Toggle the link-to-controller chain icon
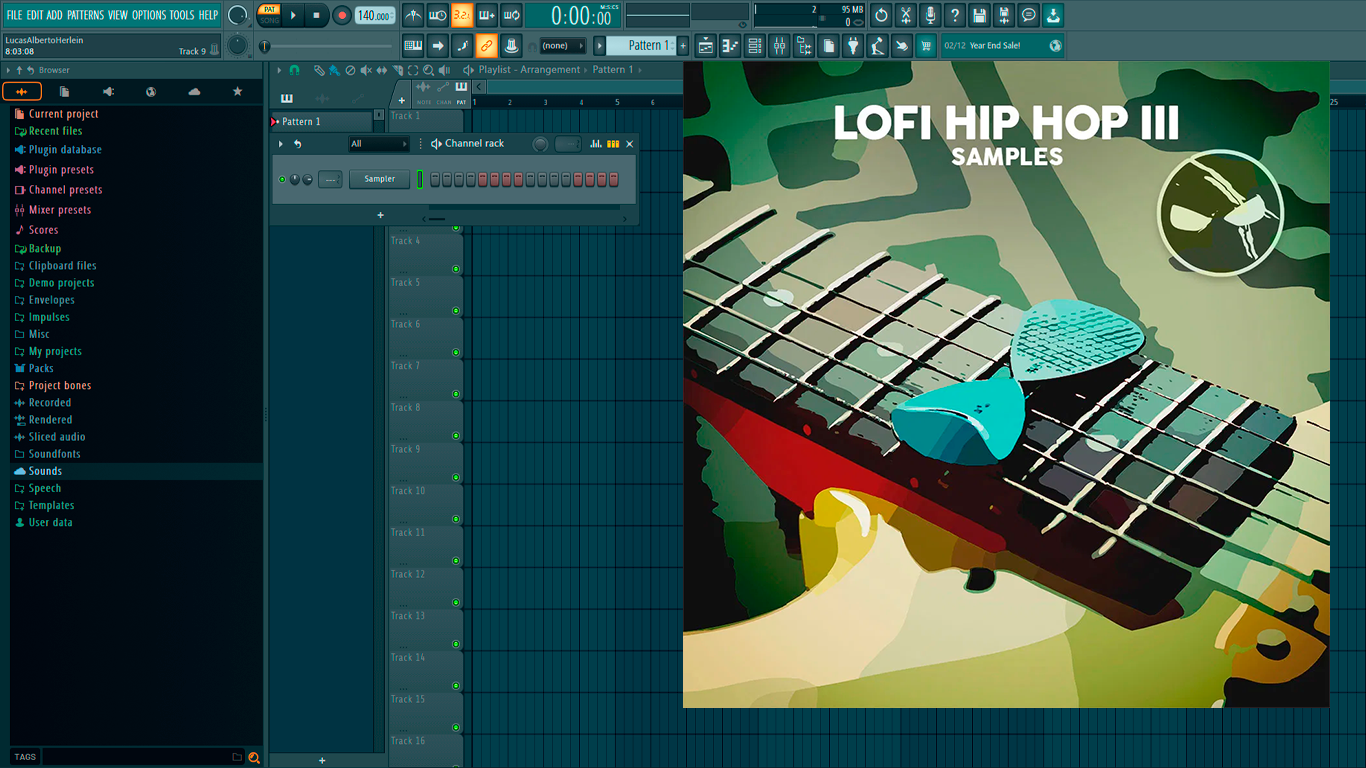 pos(486,45)
